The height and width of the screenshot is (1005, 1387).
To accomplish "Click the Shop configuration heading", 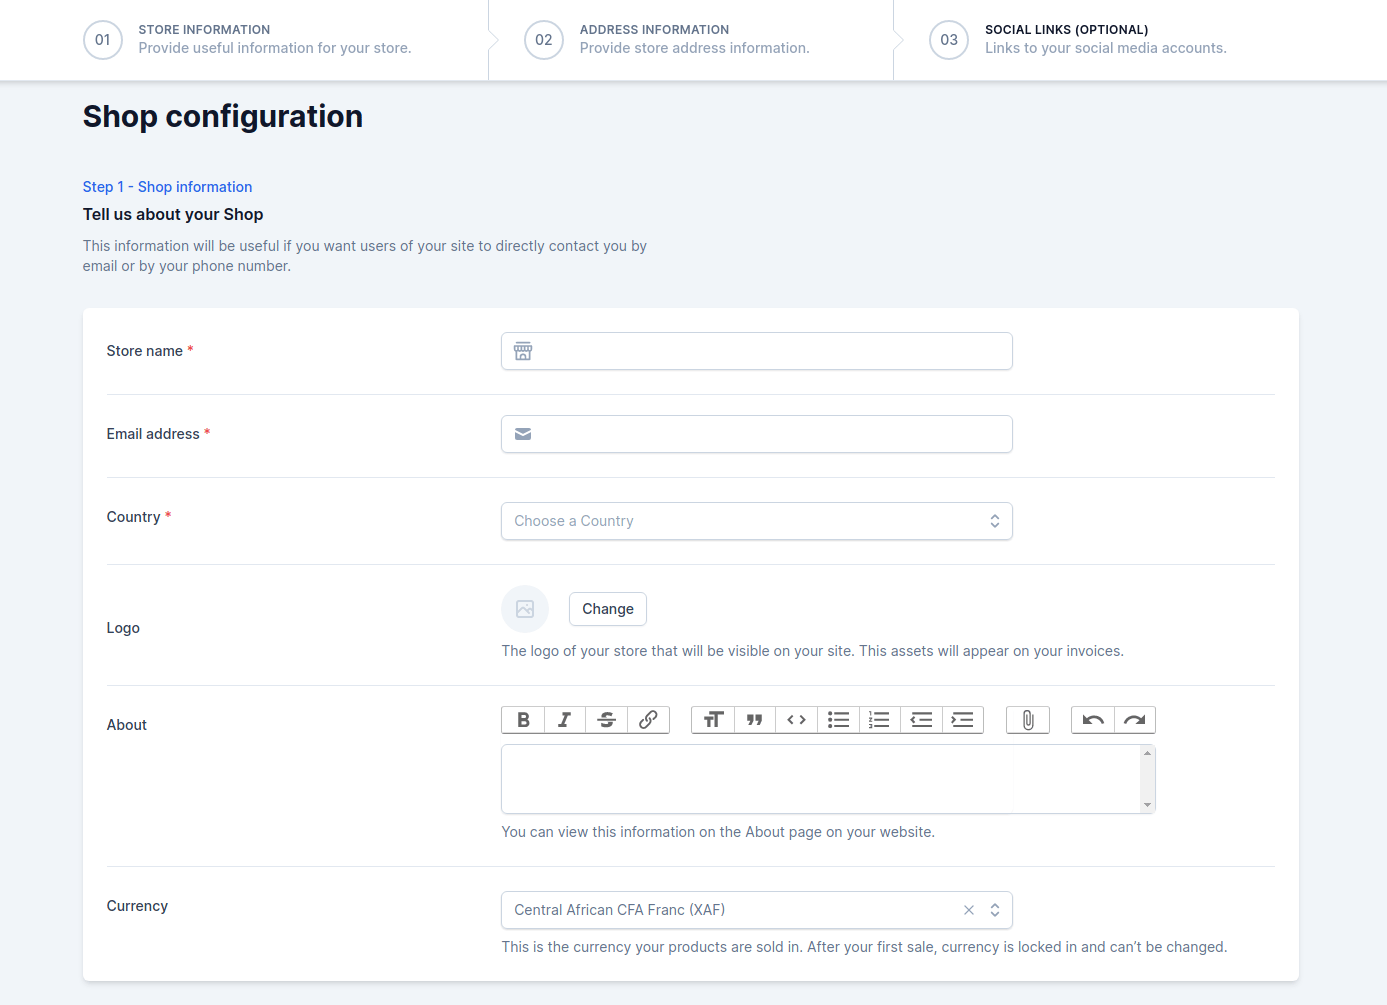I will click(223, 116).
